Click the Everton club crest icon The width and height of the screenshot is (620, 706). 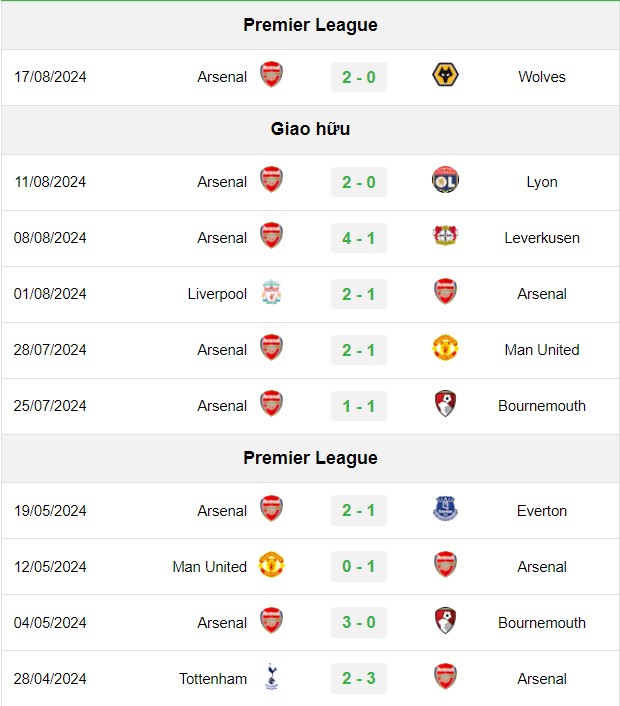pos(445,509)
